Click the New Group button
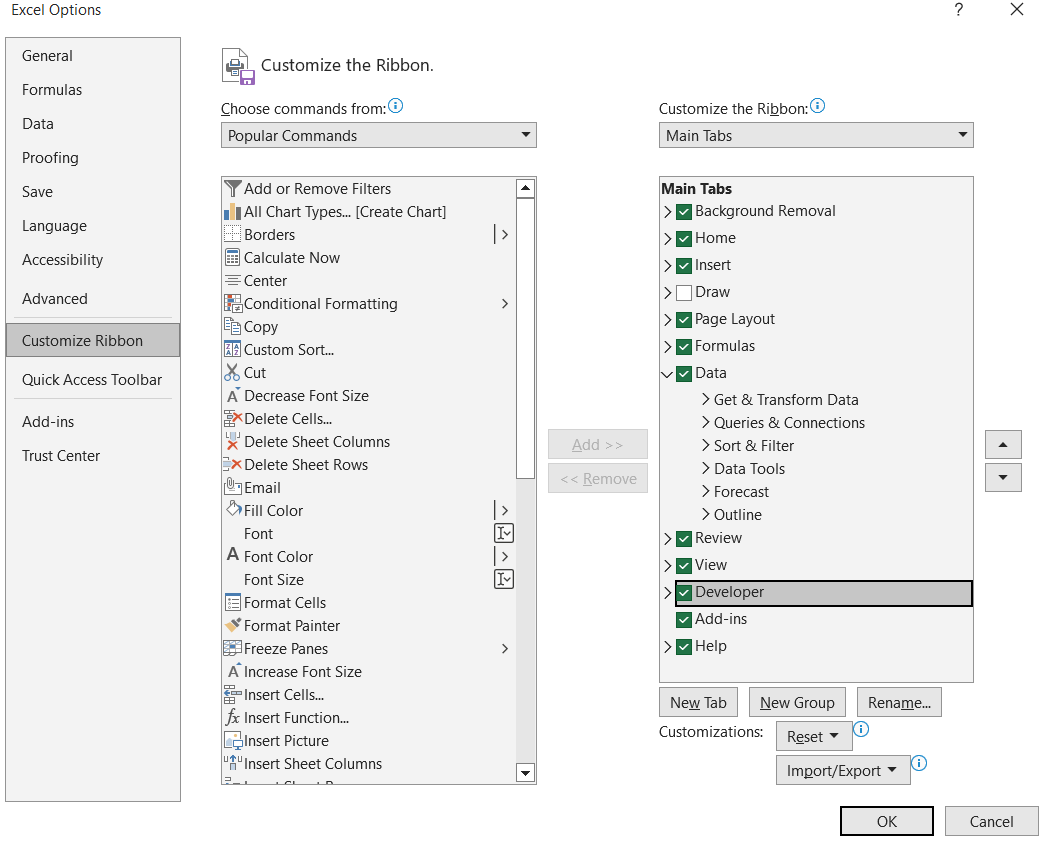The height and width of the screenshot is (841, 1044). coord(797,702)
